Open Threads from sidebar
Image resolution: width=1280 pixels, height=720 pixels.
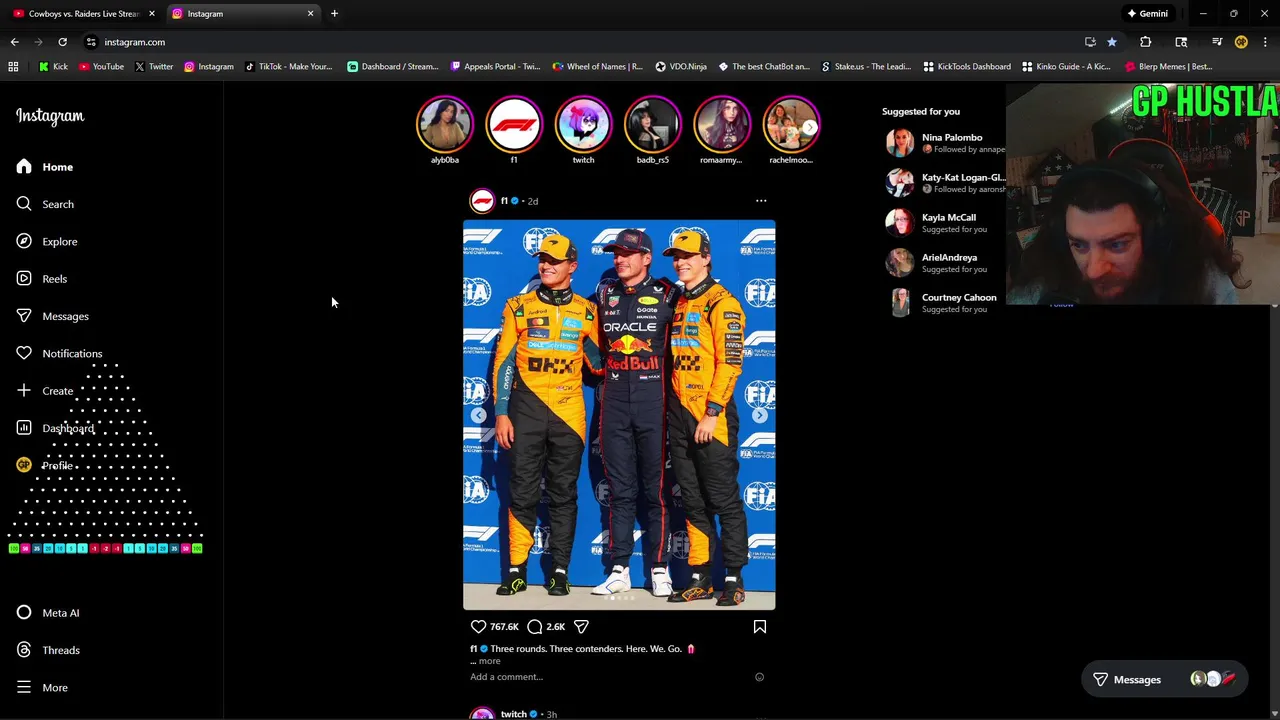click(48, 650)
